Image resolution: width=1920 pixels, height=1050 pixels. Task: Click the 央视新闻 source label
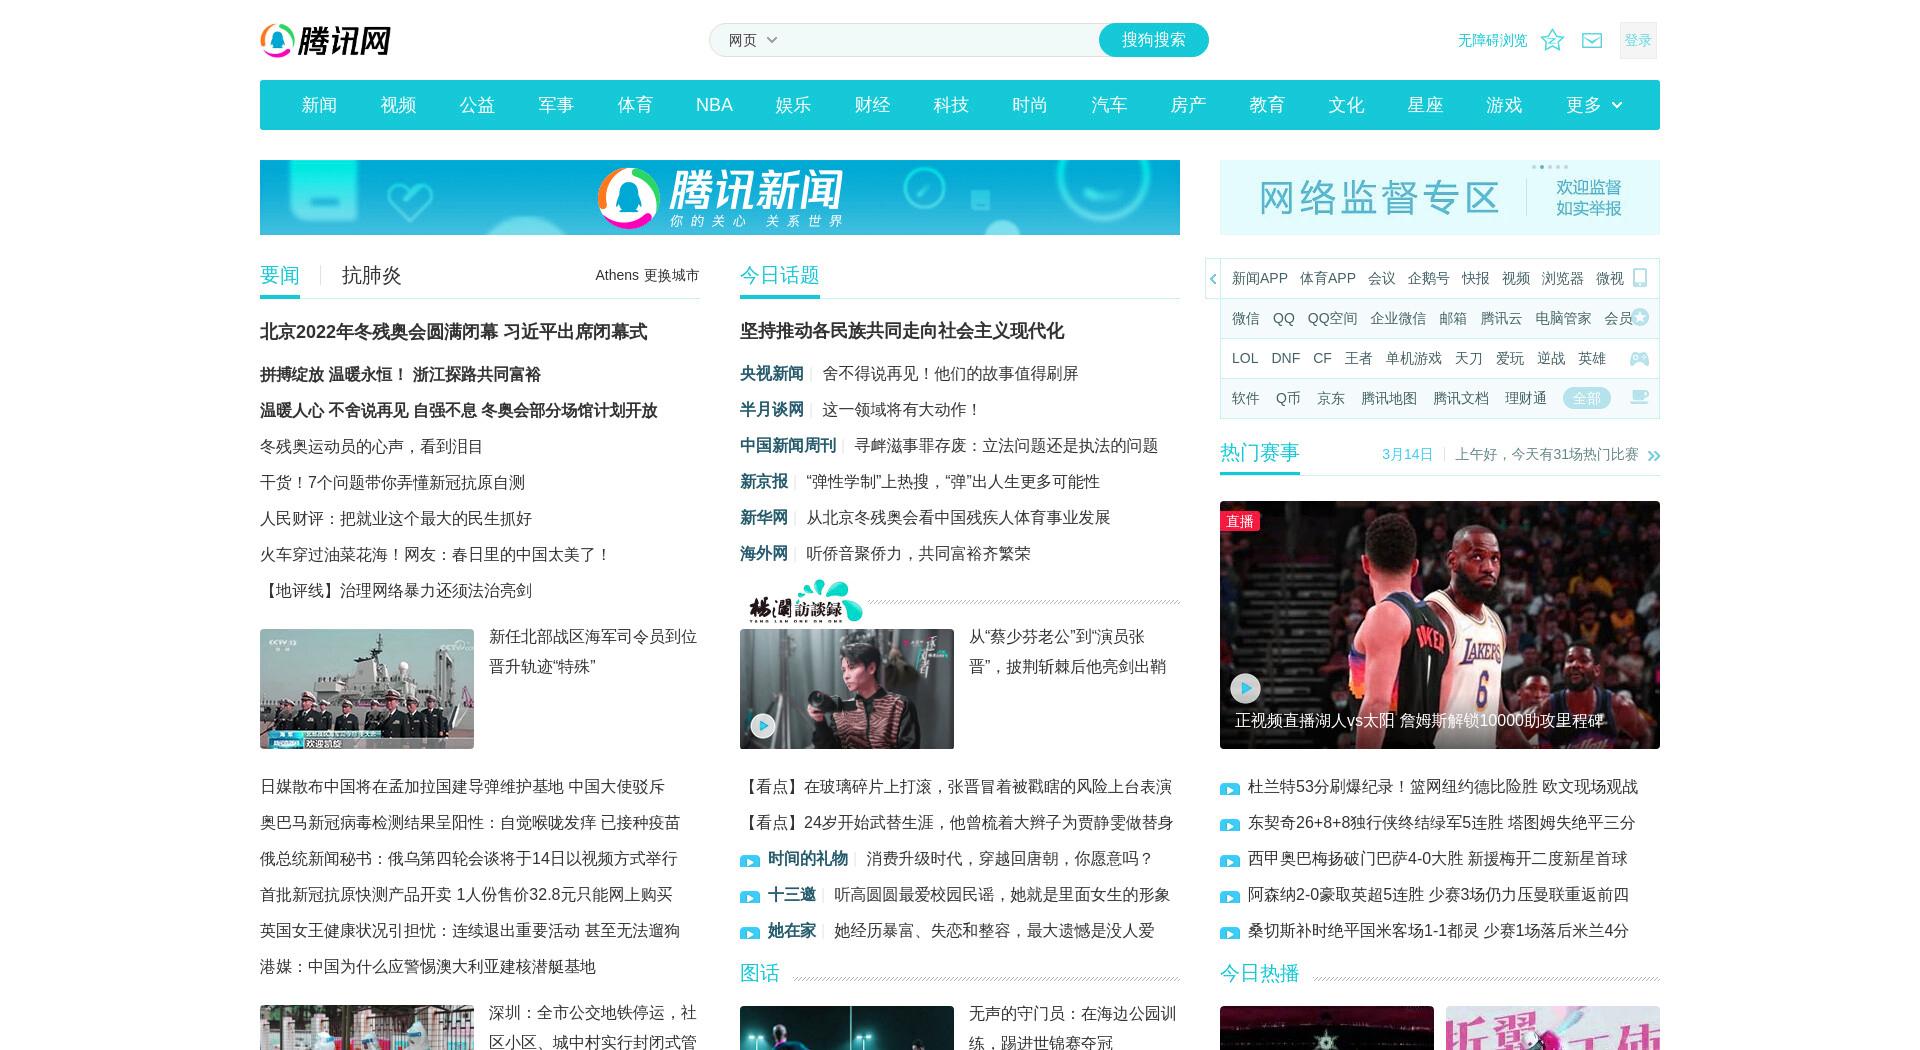(772, 374)
